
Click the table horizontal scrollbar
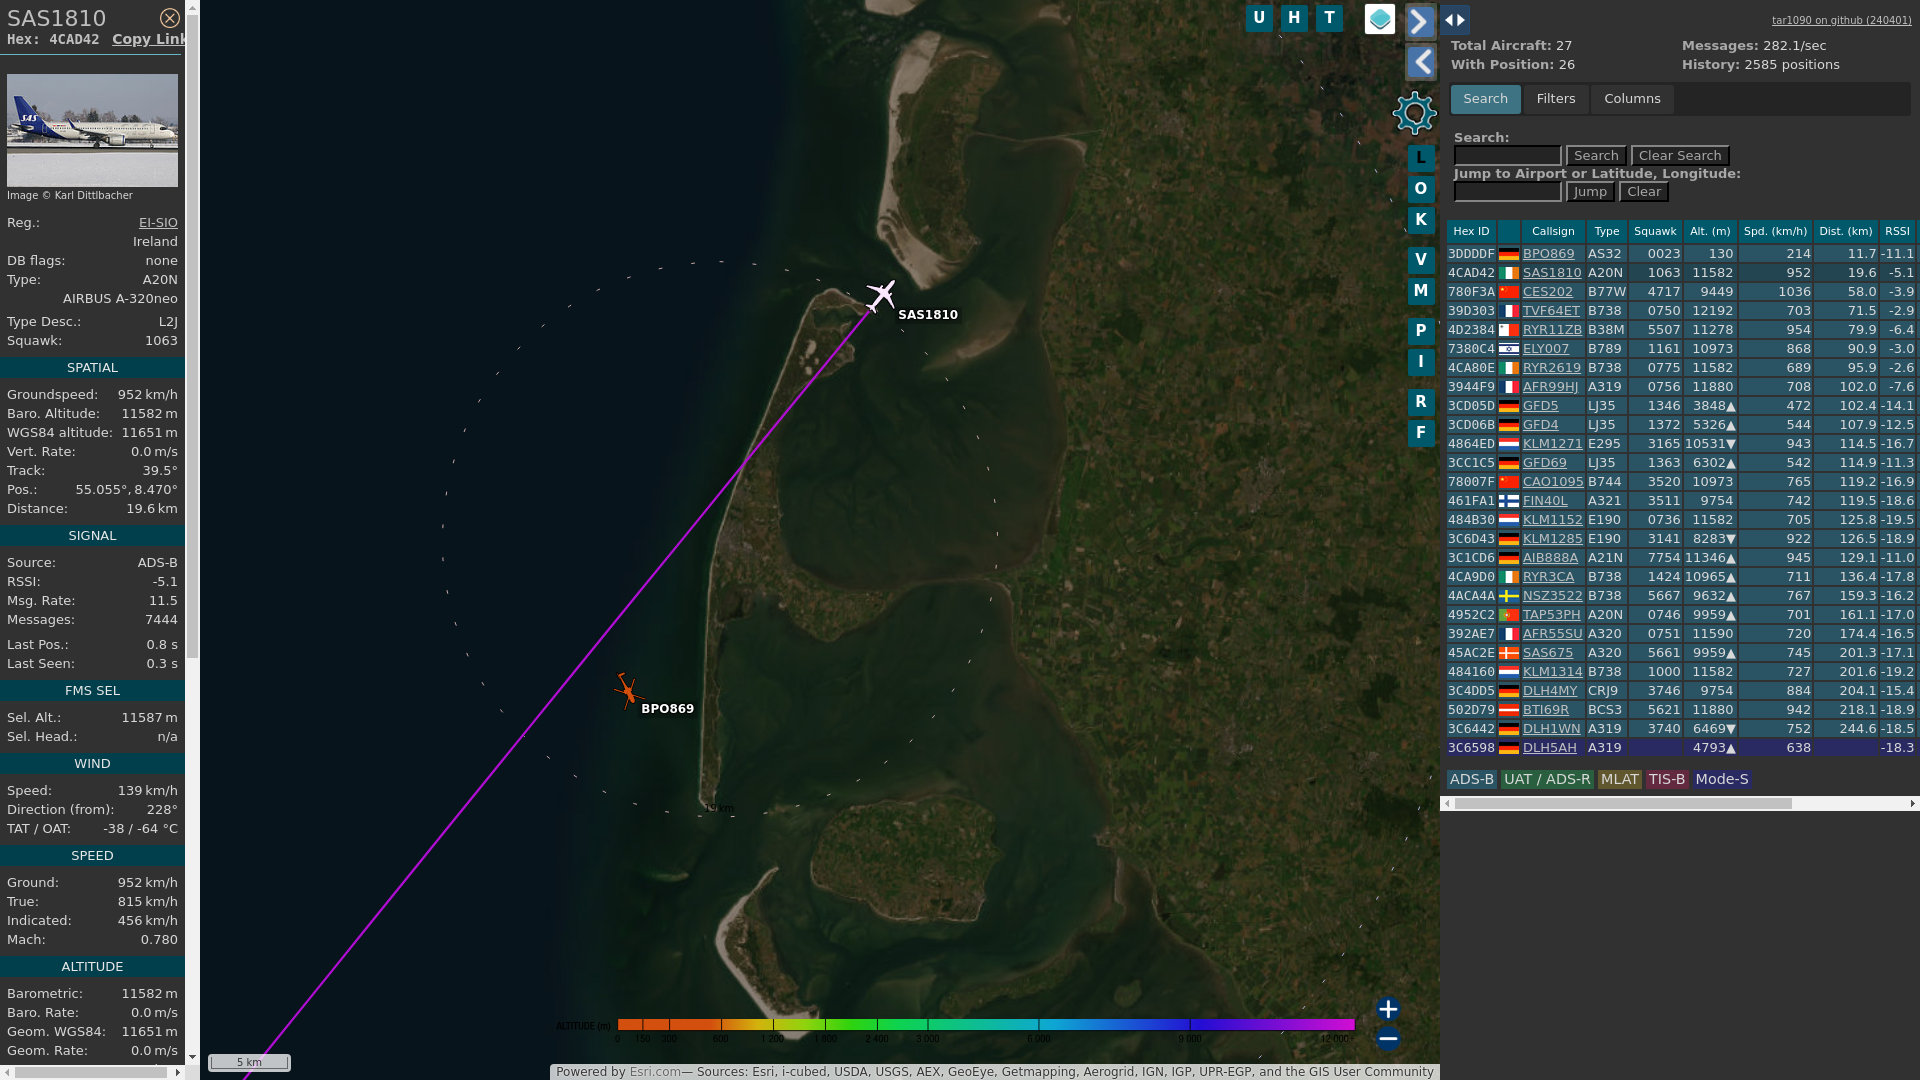pos(1622,803)
